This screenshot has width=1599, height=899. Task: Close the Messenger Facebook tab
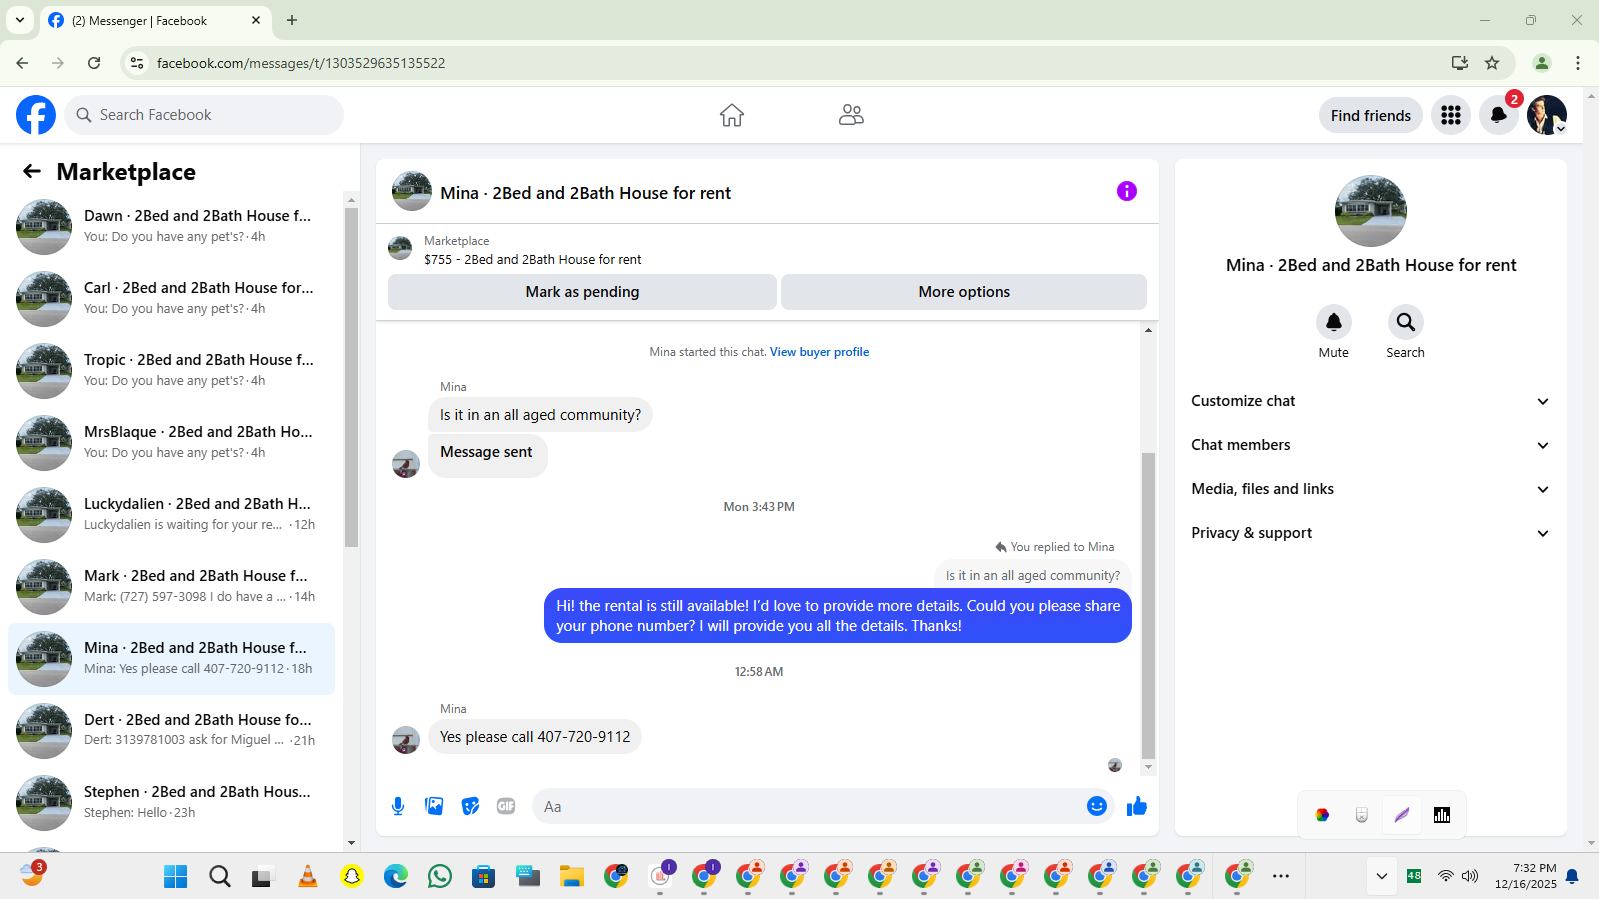[x=256, y=20]
